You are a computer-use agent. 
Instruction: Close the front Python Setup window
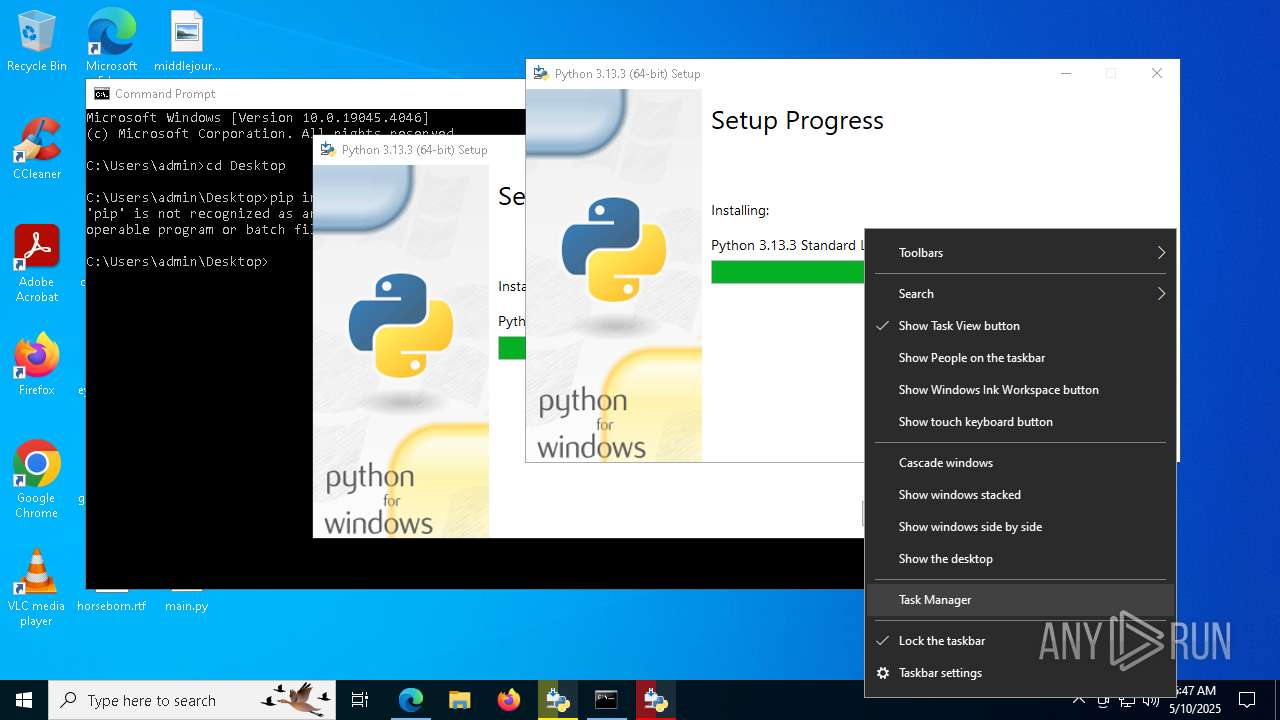pyautogui.click(x=1157, y=73)
